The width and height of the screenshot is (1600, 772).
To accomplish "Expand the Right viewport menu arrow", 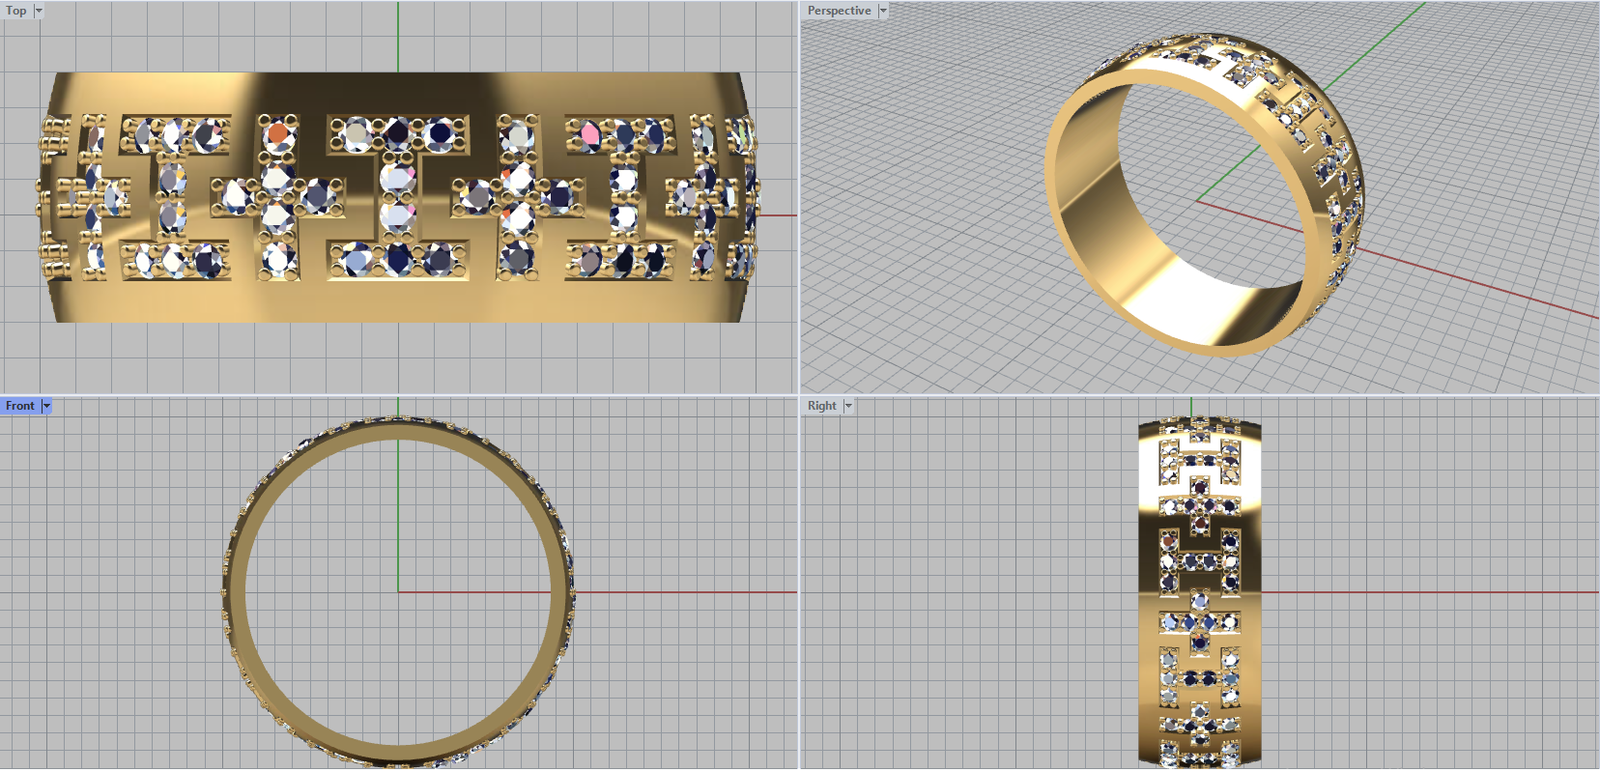I will (848, 406).
